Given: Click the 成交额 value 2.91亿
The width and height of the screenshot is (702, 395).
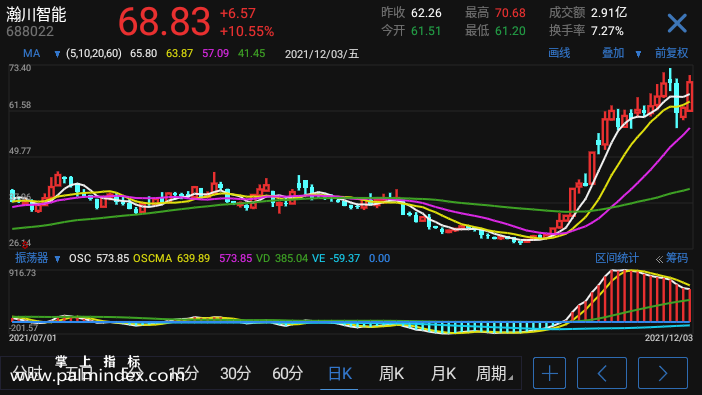Looking at the screenshot, I should 609,13.
